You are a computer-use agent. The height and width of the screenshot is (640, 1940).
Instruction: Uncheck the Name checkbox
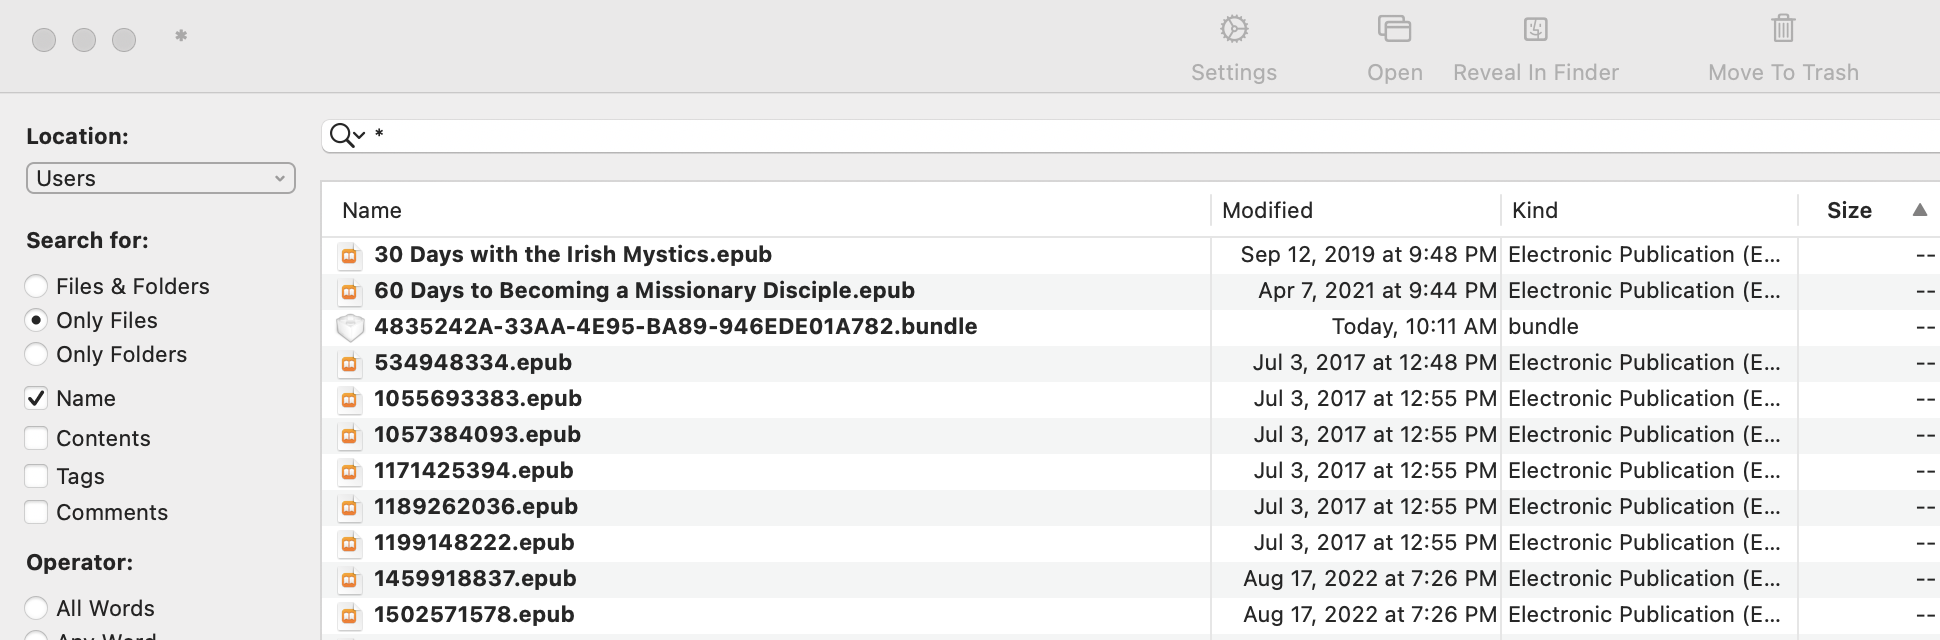[36, 398]
